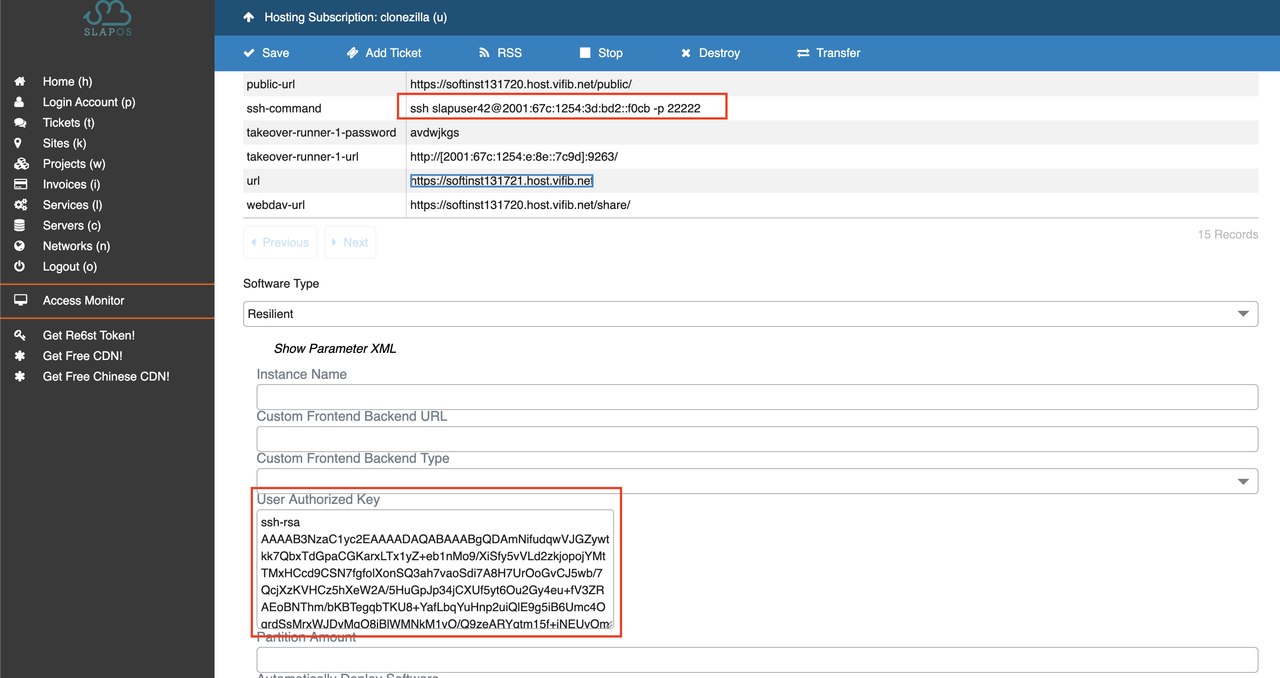Click the User Authorized Key text area
1280x678 pixels.
pyautogui.click(x=435, y=571)
